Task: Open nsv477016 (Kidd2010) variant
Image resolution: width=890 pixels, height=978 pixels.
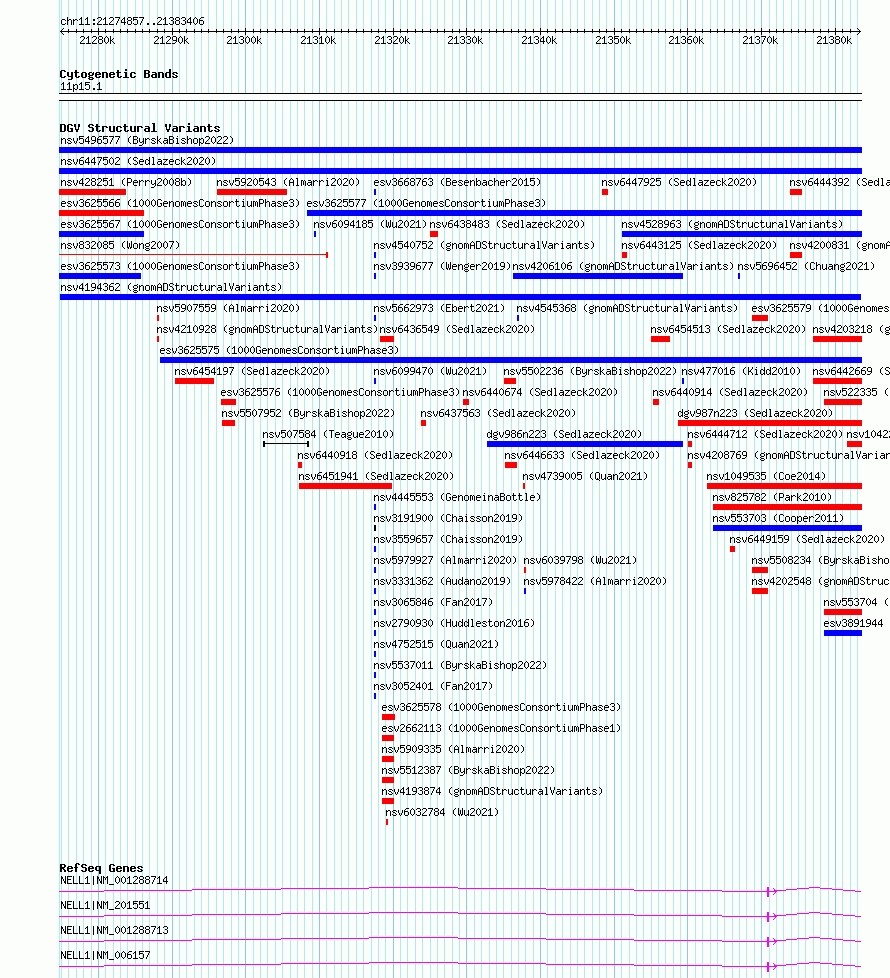Action: [x=741, y=372]
